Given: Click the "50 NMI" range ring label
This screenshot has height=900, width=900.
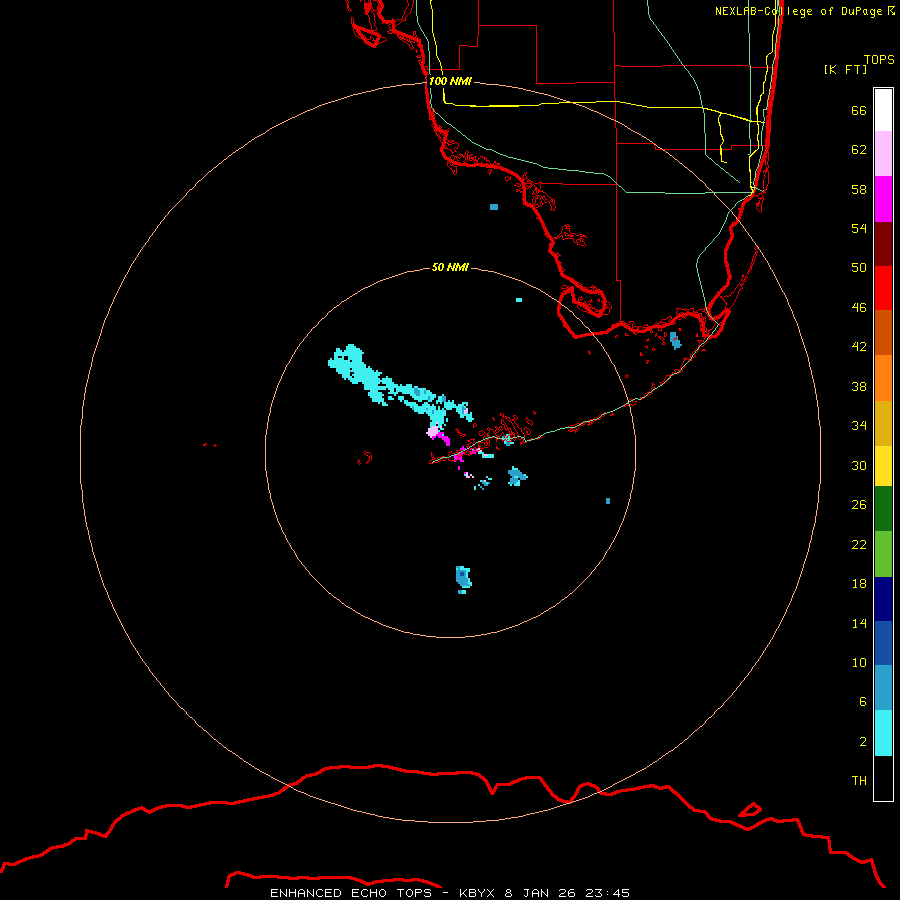Looking at the screenshot, I should point(450,267).
